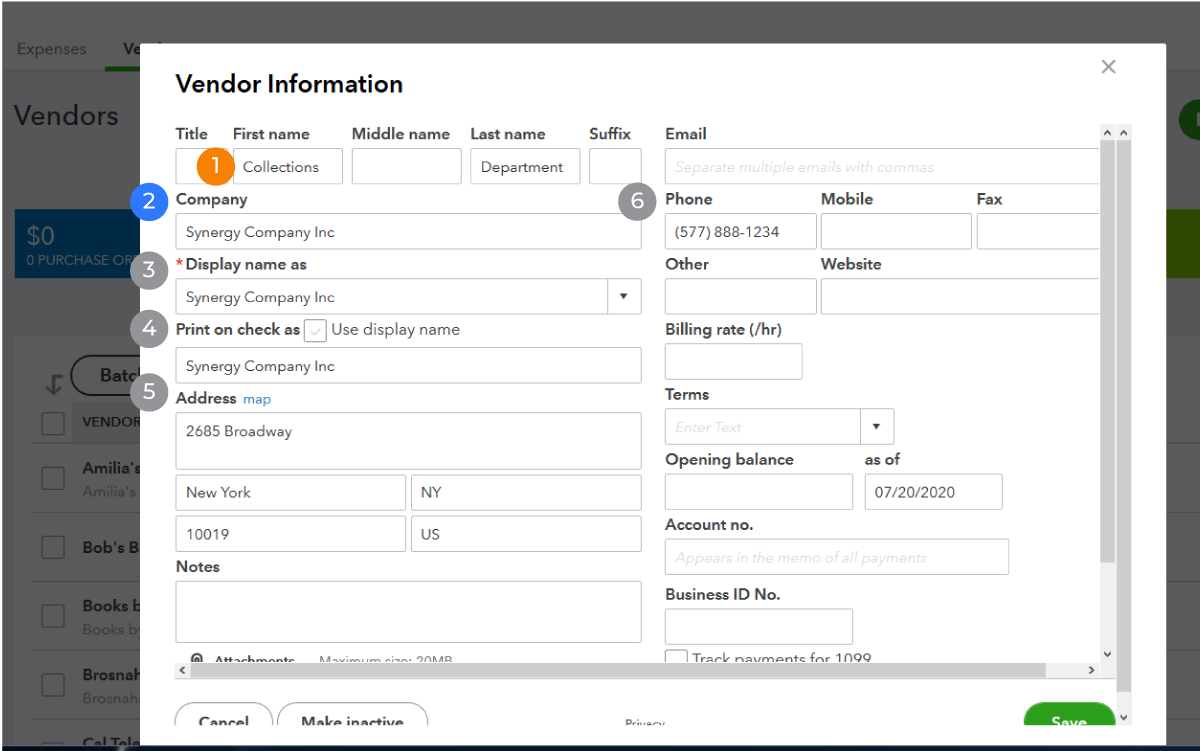Edit the city field New York

pos(290,492)
